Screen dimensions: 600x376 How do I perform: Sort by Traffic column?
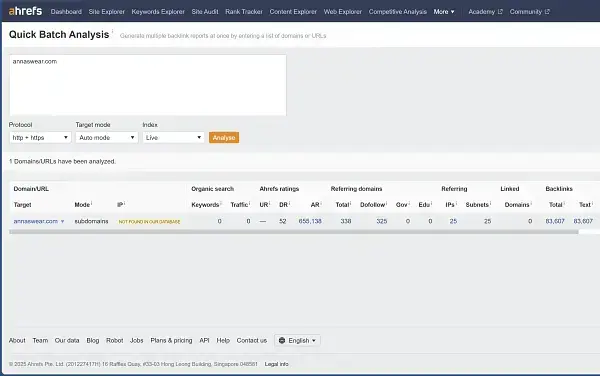240,205
